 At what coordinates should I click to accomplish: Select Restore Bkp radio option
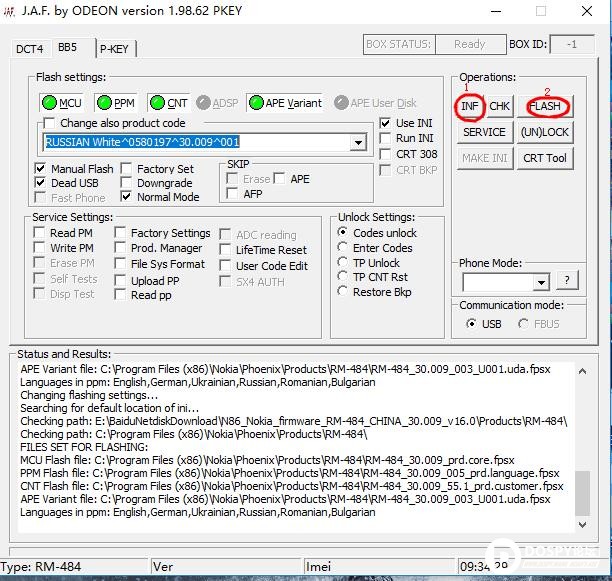click(342, 291)
